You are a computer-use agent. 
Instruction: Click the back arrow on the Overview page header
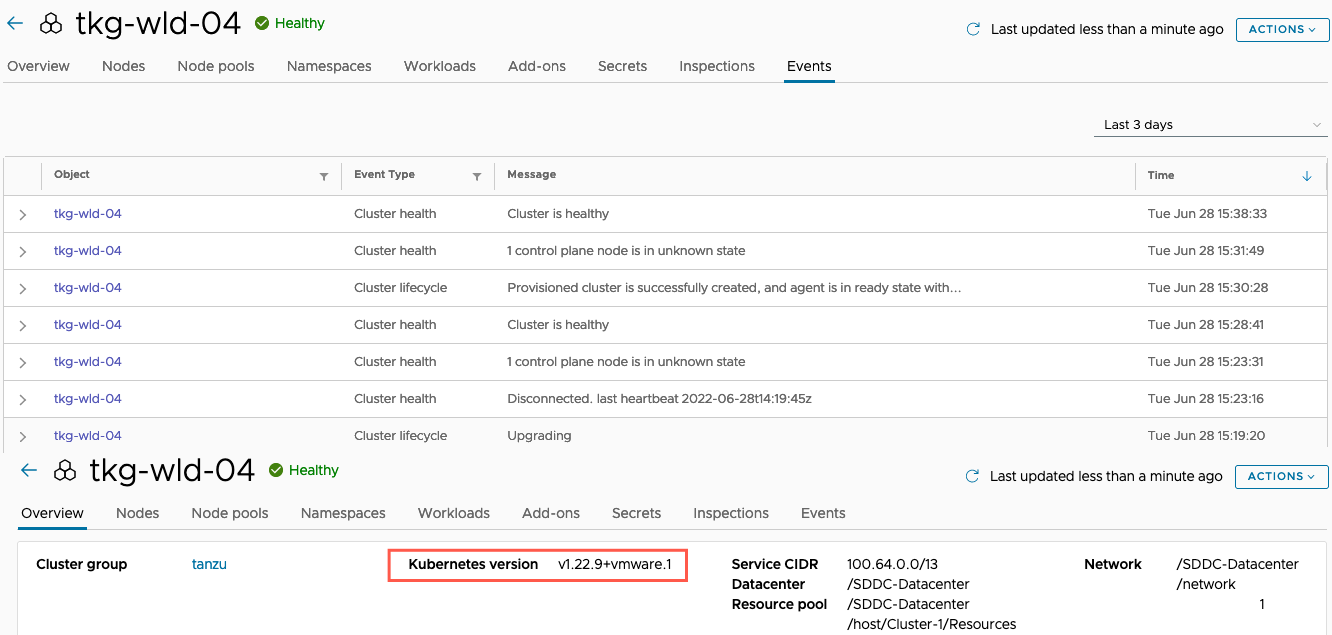(28, 470)
